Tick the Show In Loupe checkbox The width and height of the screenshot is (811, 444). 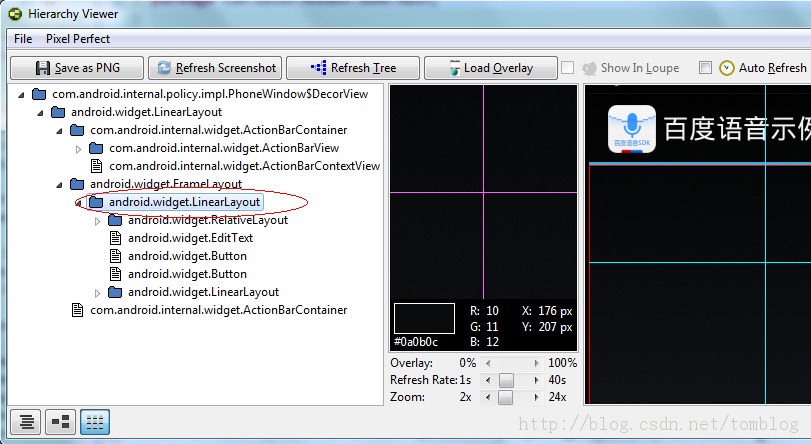(x=567, y=68)
